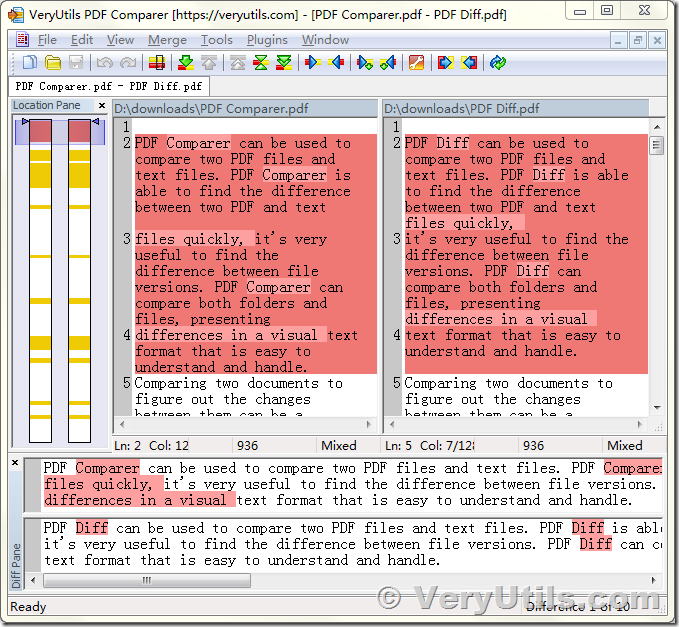This screenshot has height=627, width=679.
Task: Click the left bar in the Location Pane
Action: [x=40, y=281]
